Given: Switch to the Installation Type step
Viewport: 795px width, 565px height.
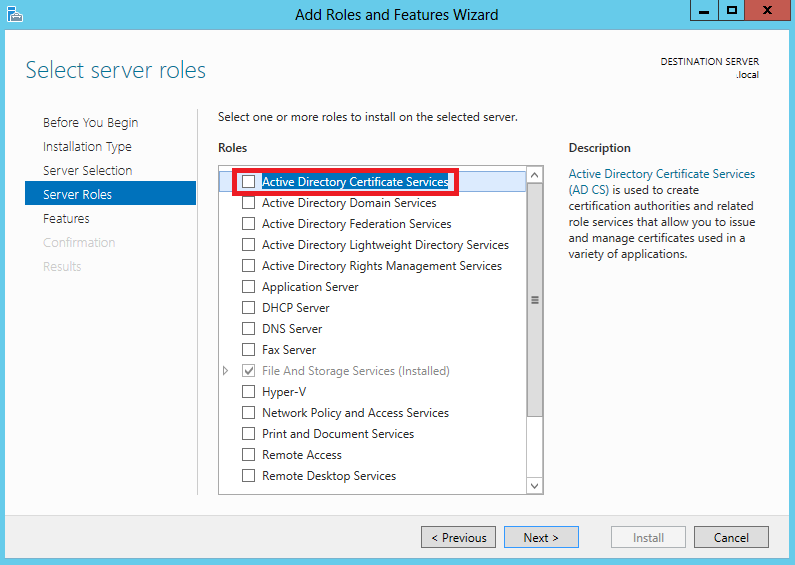Looking at the screenshot, I should pos(87,147).
